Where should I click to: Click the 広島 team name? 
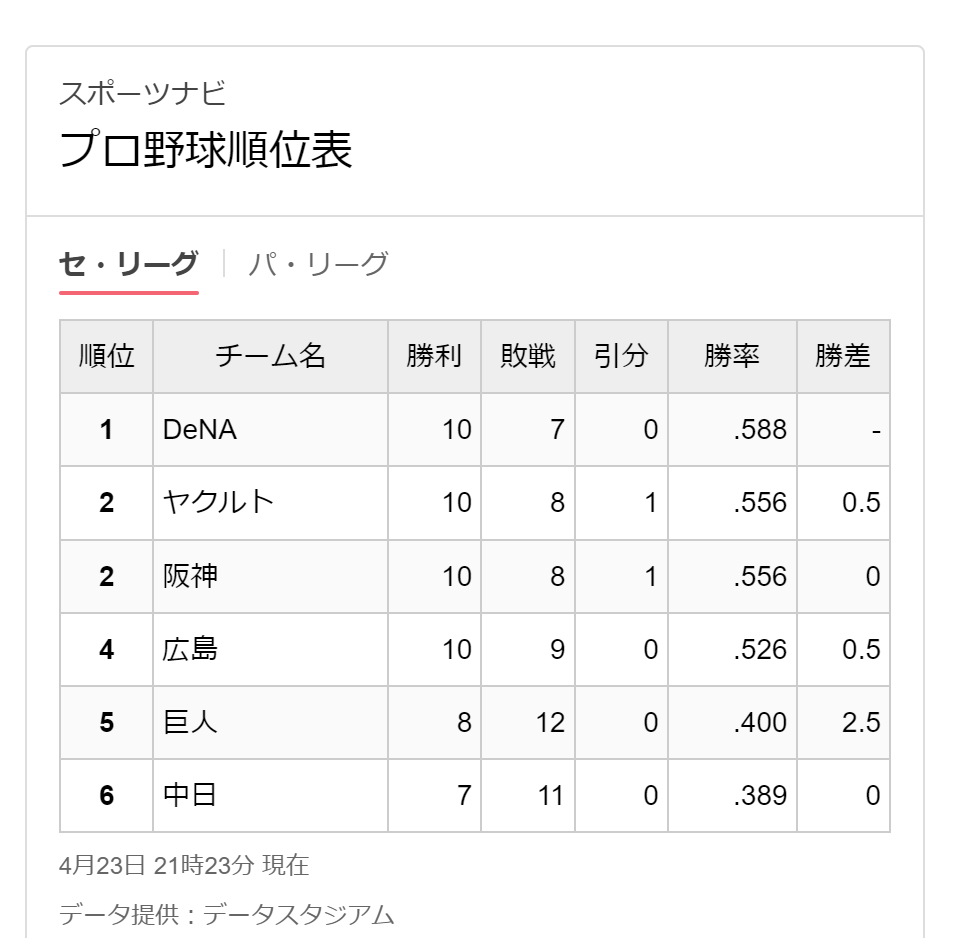(190, 649)
